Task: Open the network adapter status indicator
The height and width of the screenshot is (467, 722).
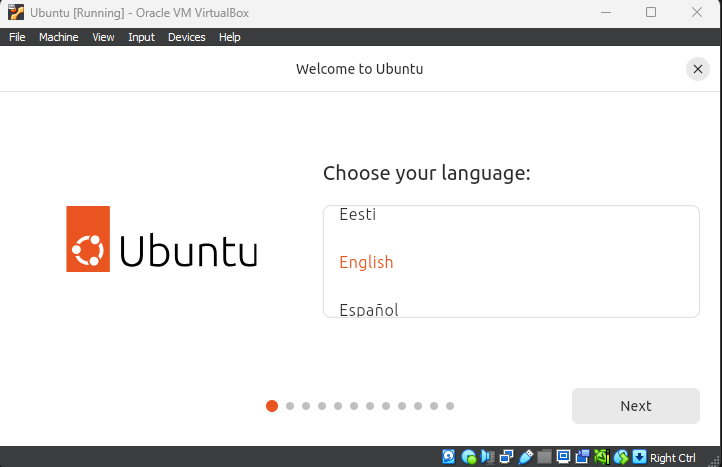Action: (x=507, y=457)
